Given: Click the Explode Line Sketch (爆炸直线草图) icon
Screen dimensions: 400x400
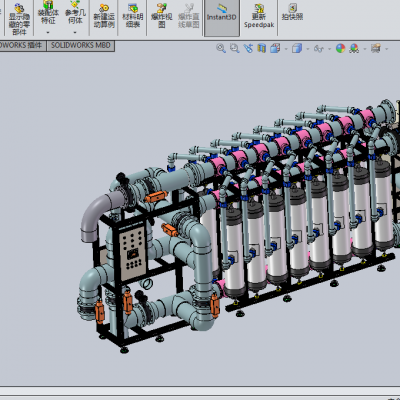Looking at the screenshot, I should 189,16.
